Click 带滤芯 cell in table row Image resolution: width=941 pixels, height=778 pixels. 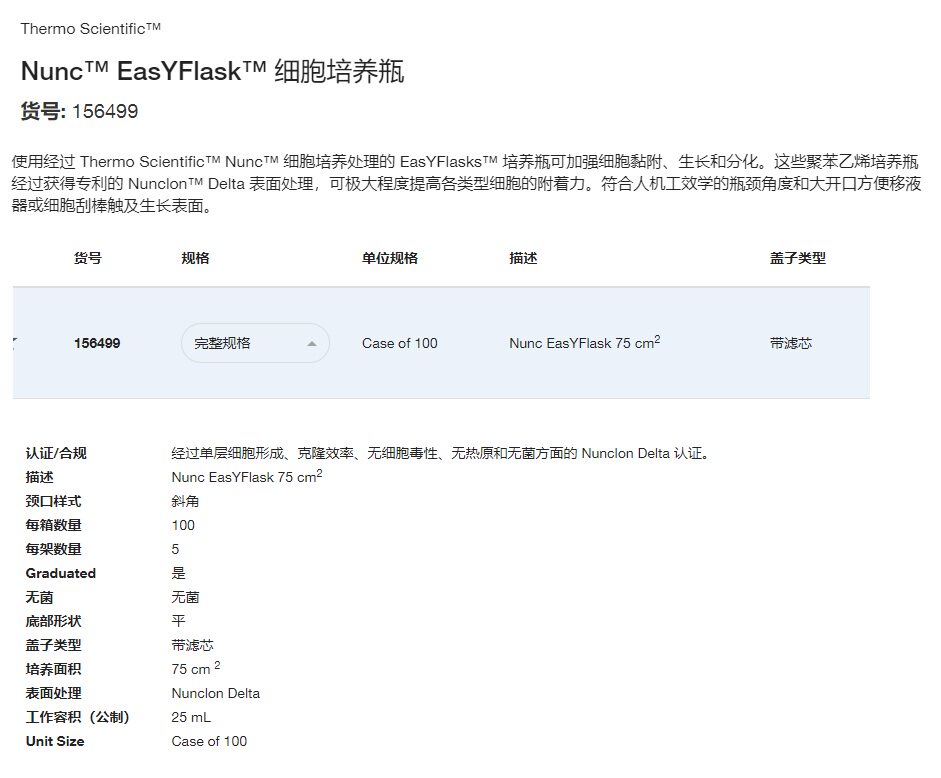pos(791,343)
